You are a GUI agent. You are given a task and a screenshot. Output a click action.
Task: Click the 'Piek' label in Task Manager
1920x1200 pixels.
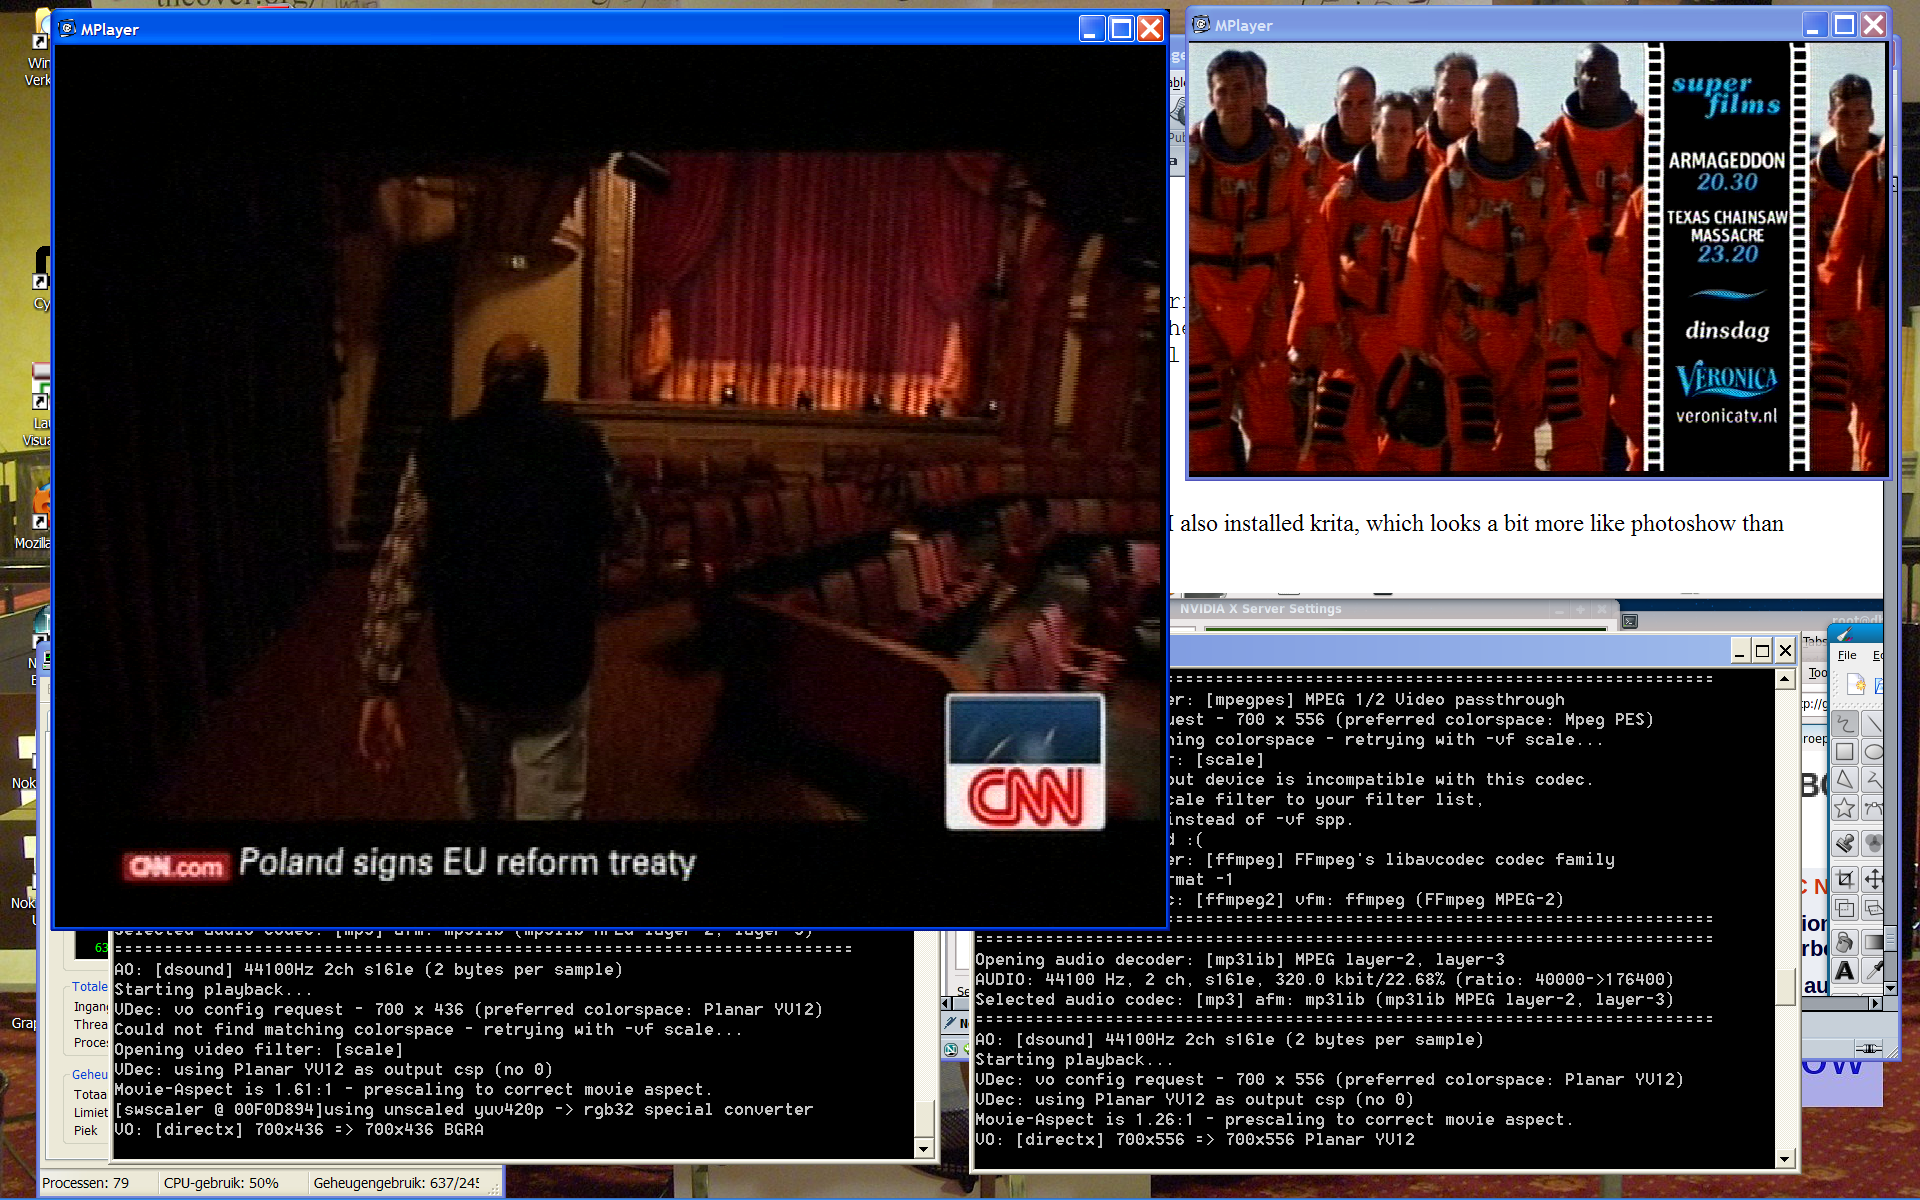[x=86, y=1131]
